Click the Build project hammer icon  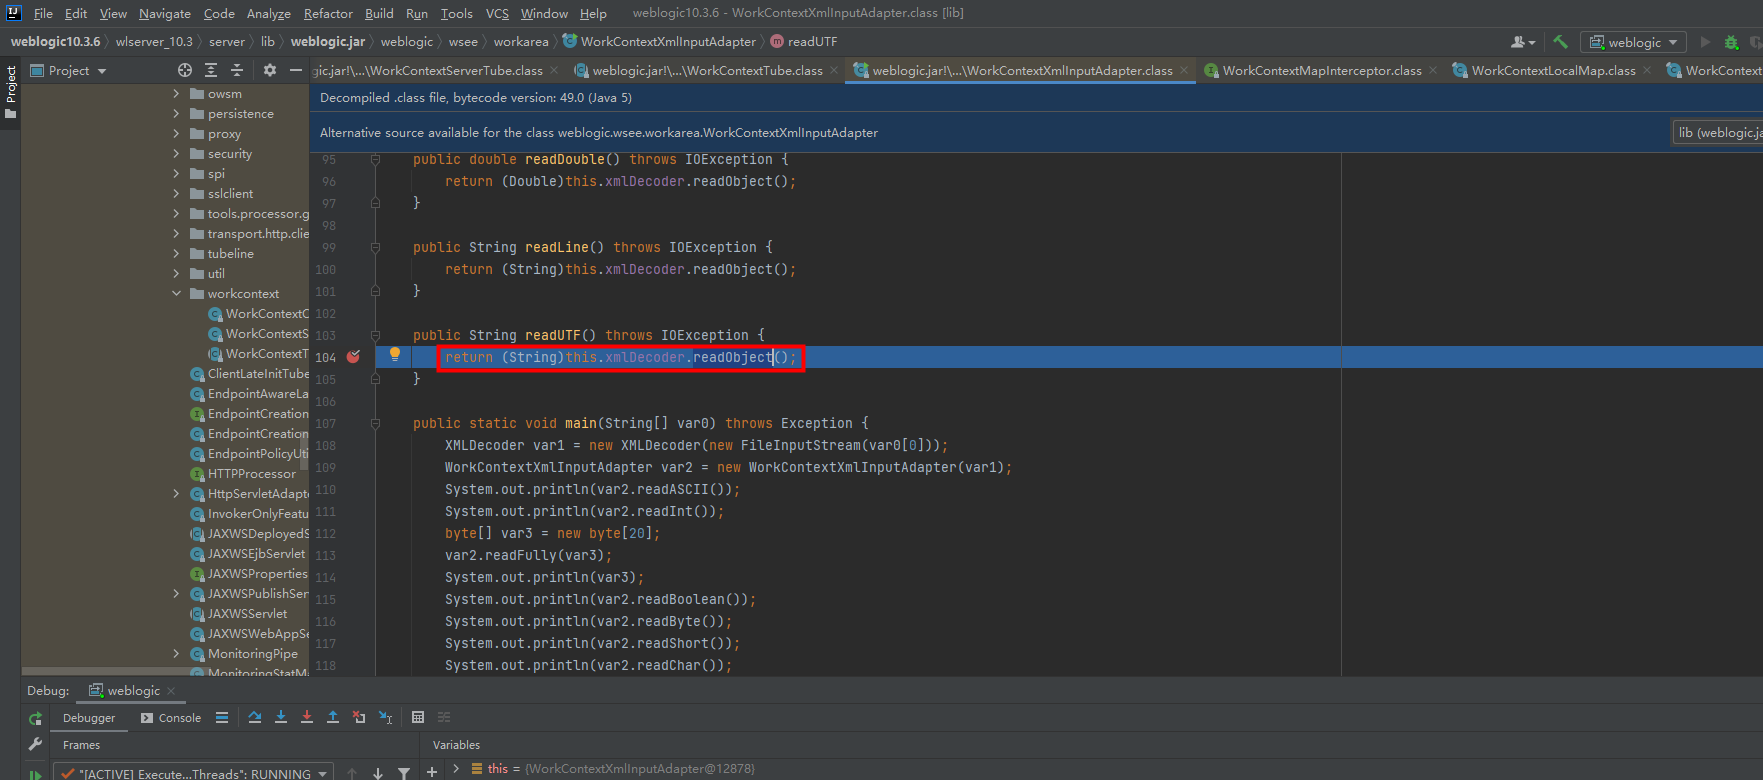[x=1560, y=42]
